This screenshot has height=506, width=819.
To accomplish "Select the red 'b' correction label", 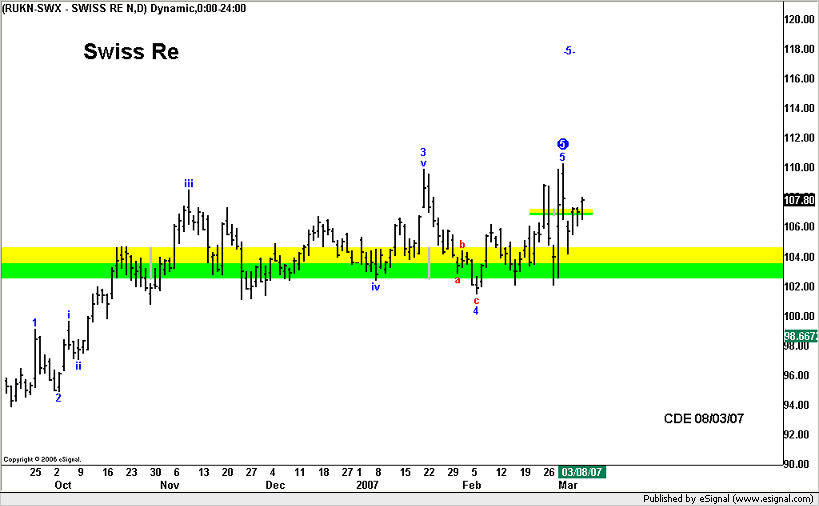I will click(x=462, y=244).
